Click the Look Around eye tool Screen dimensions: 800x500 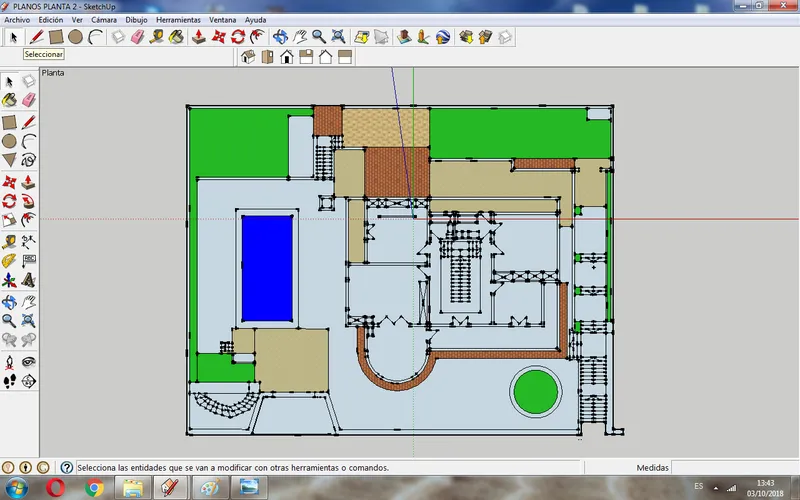29,362
